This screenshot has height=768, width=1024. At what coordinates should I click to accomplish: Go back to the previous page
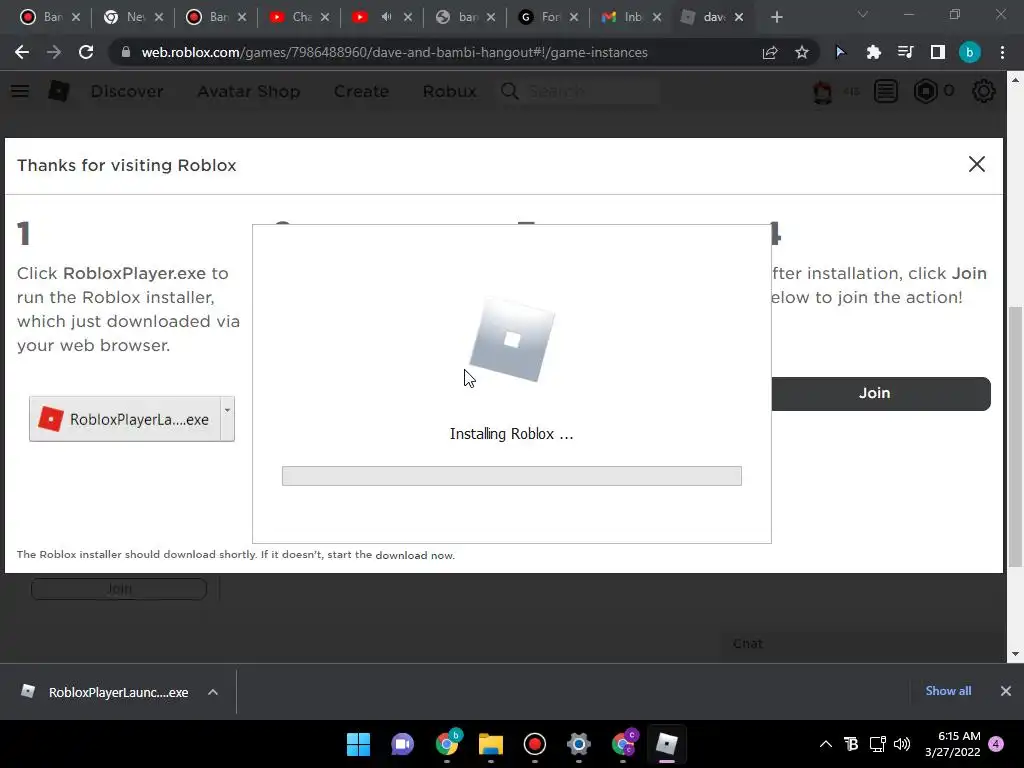[22, 52]
